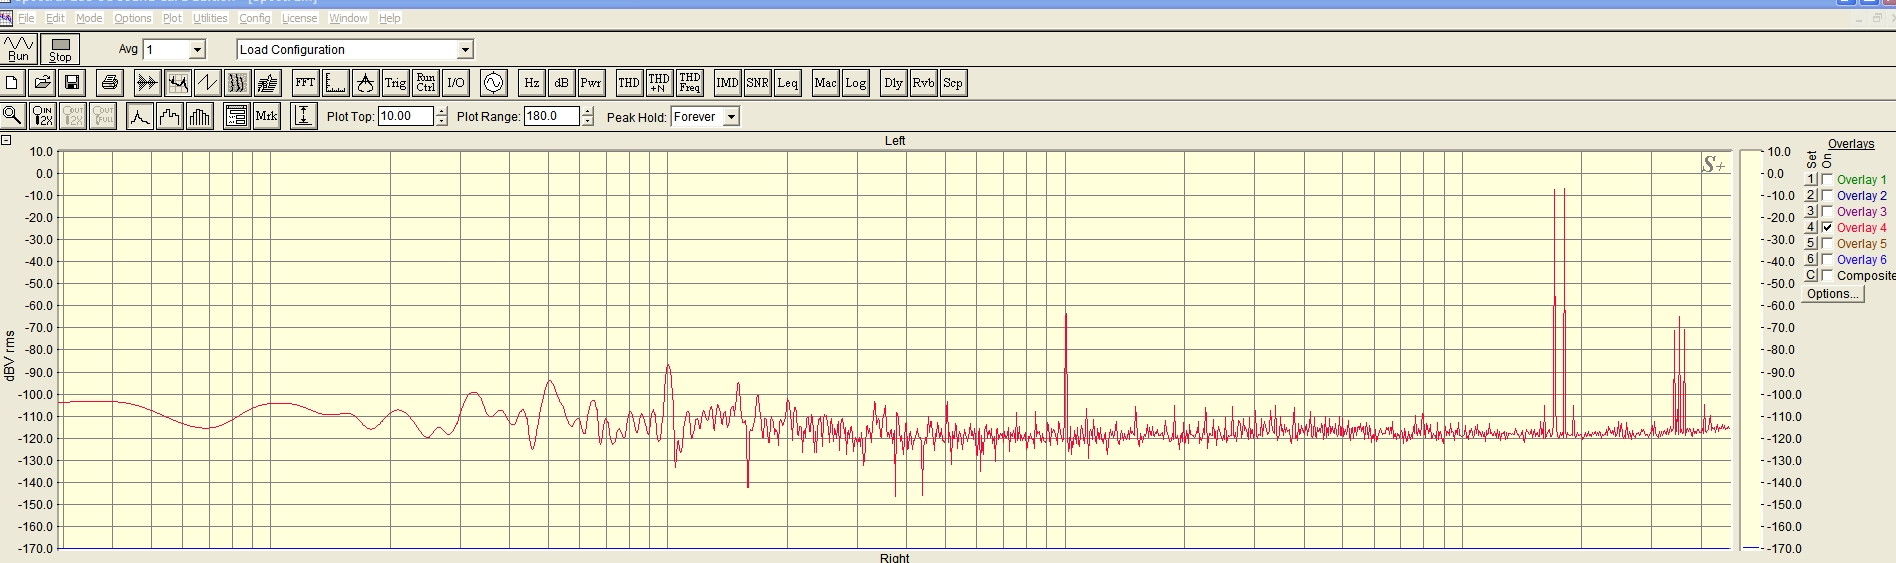Uncheck the Overlay 4 checkbox
This screenshot has height=563, width=1896.
(1828, 228)
